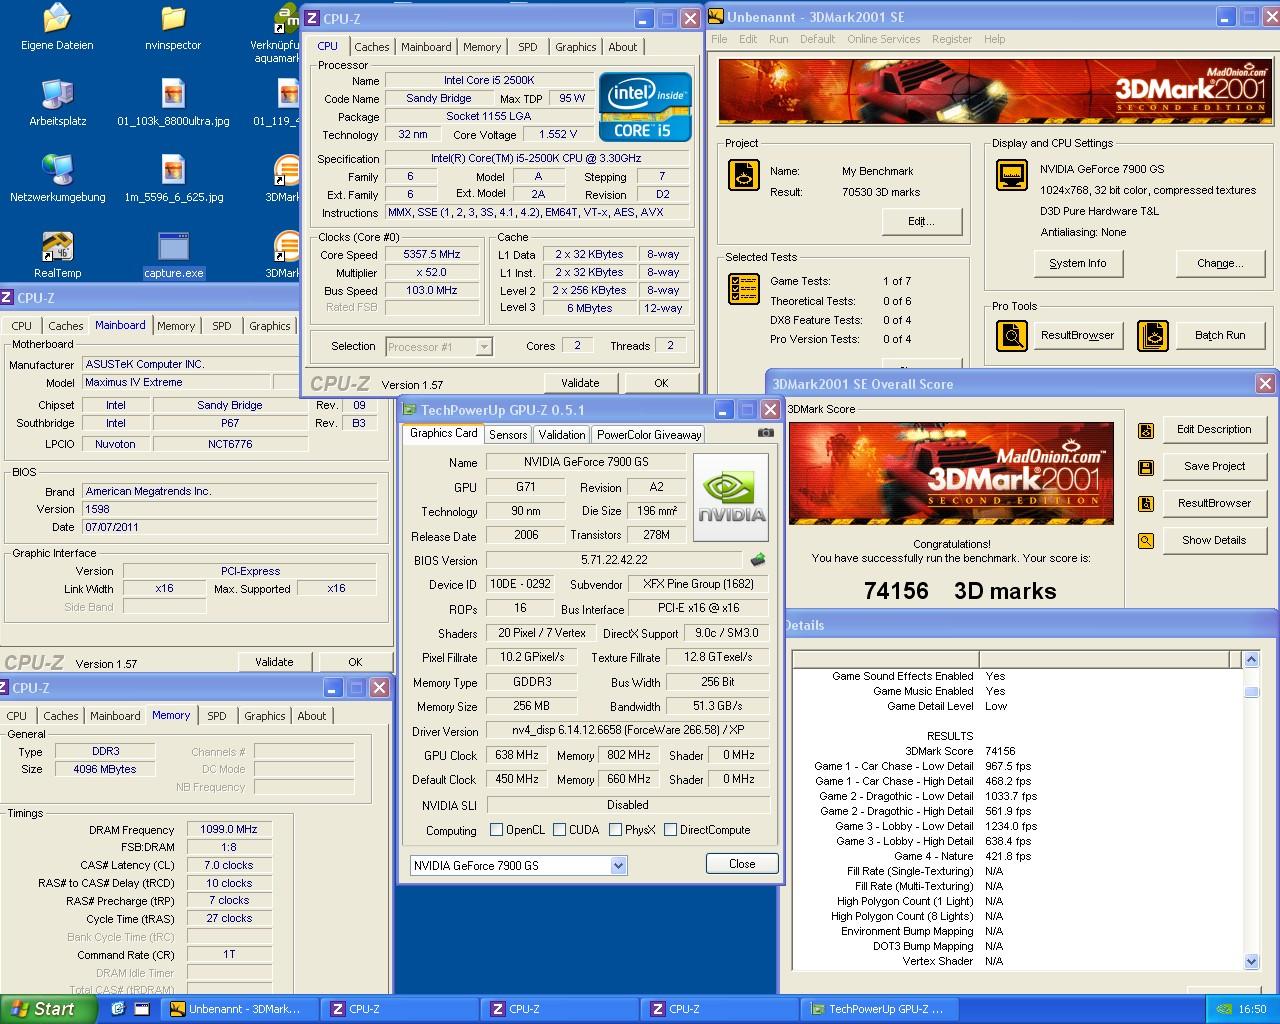Click the Pro Tools ResultBrowser magnifier icon
Screen dimensions: 1280x1024
click(1012, 336)
